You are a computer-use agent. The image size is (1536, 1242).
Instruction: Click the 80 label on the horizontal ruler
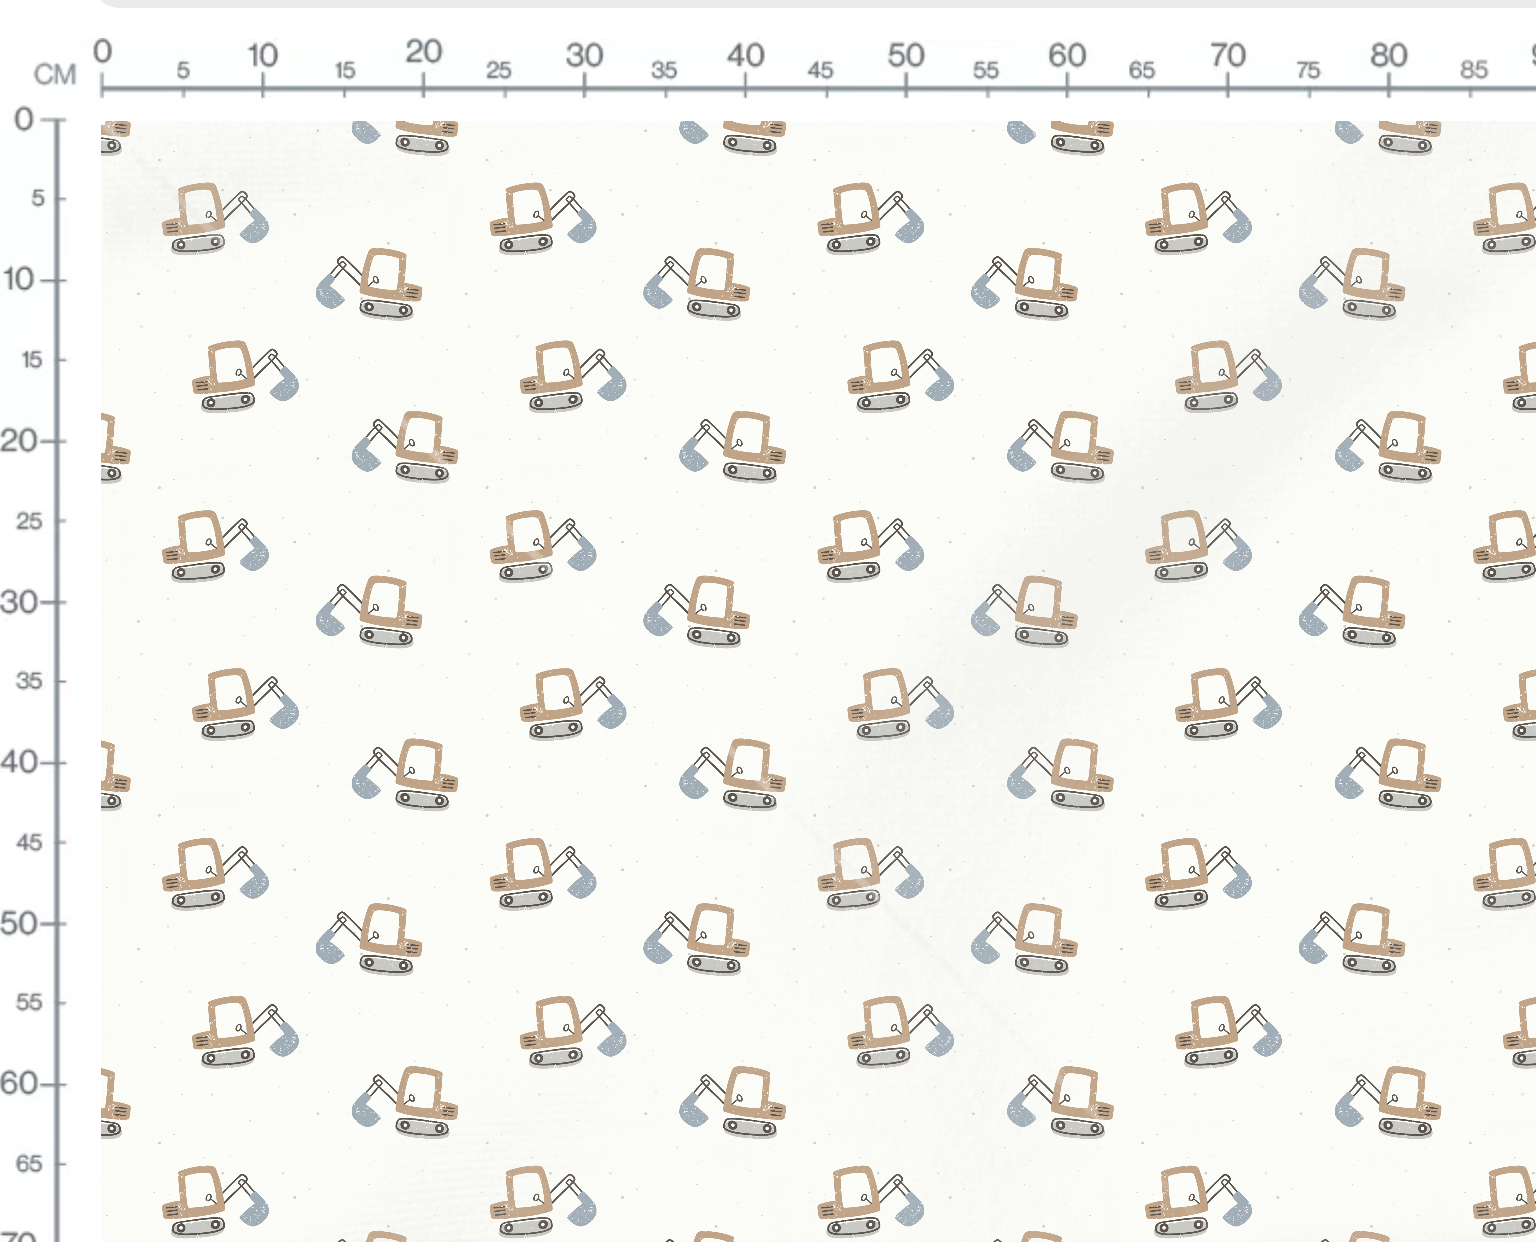click(x=1389, y=54)
